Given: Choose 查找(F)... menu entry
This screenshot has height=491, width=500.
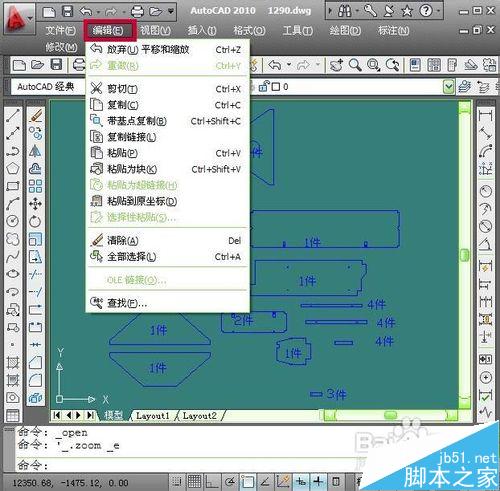Looking at the screenshot, I should 167,303.
